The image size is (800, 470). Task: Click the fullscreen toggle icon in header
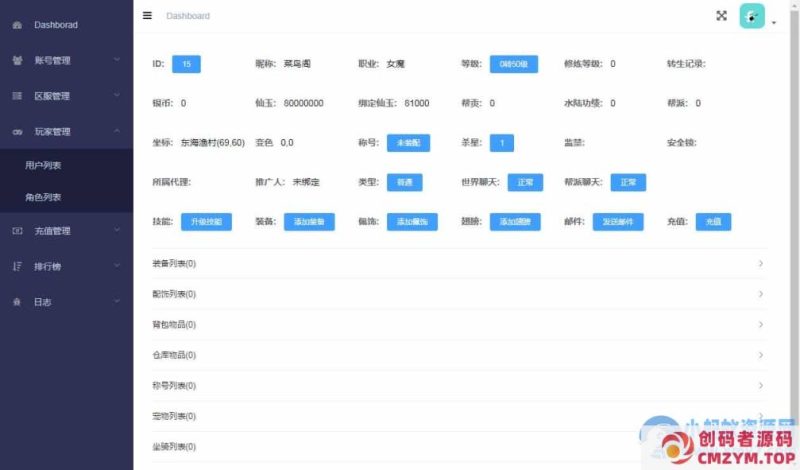tap(721, 16)
